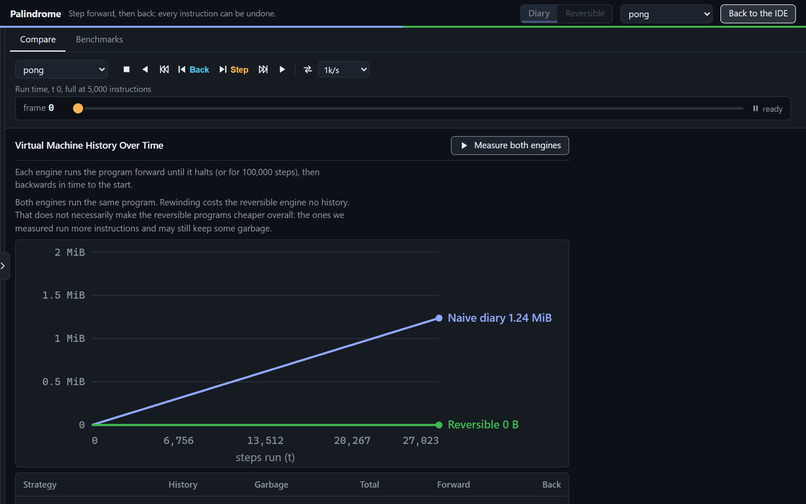The height and width of the screenshot is (504, 806).
Task: Click the orange frame slider handle
Action: (78, 109)
